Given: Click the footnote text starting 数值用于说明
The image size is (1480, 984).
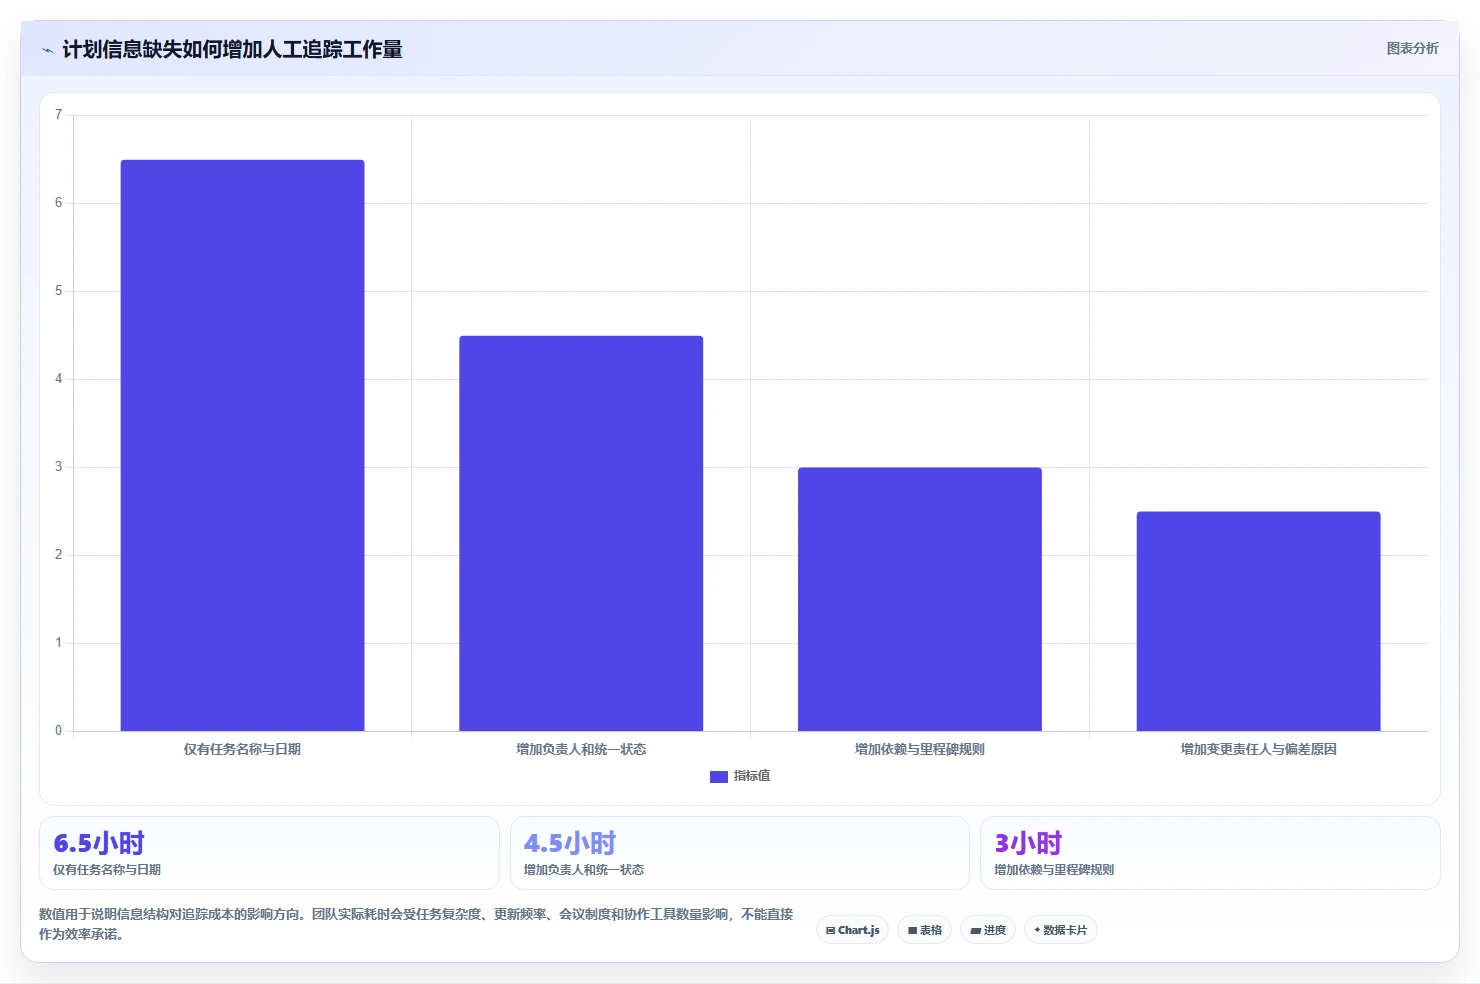Looking at the screenshot, I should point(416,924).
